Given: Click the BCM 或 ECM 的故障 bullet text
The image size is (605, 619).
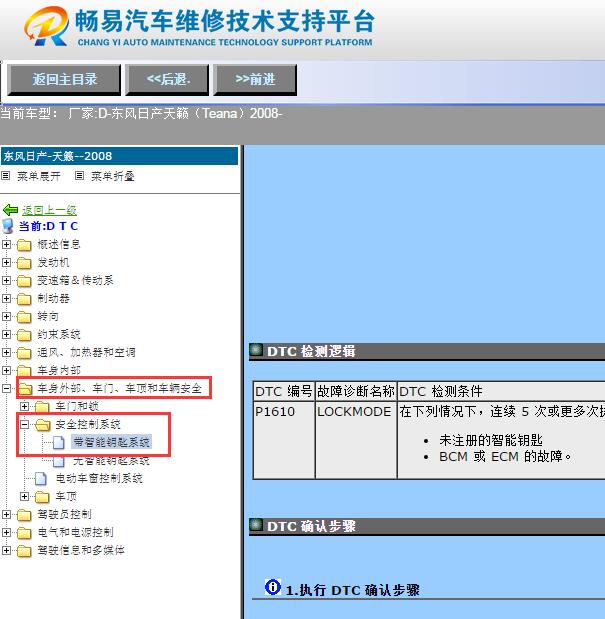Looking at the screenshot, I should pyautogui.click(x=505, y=457).
